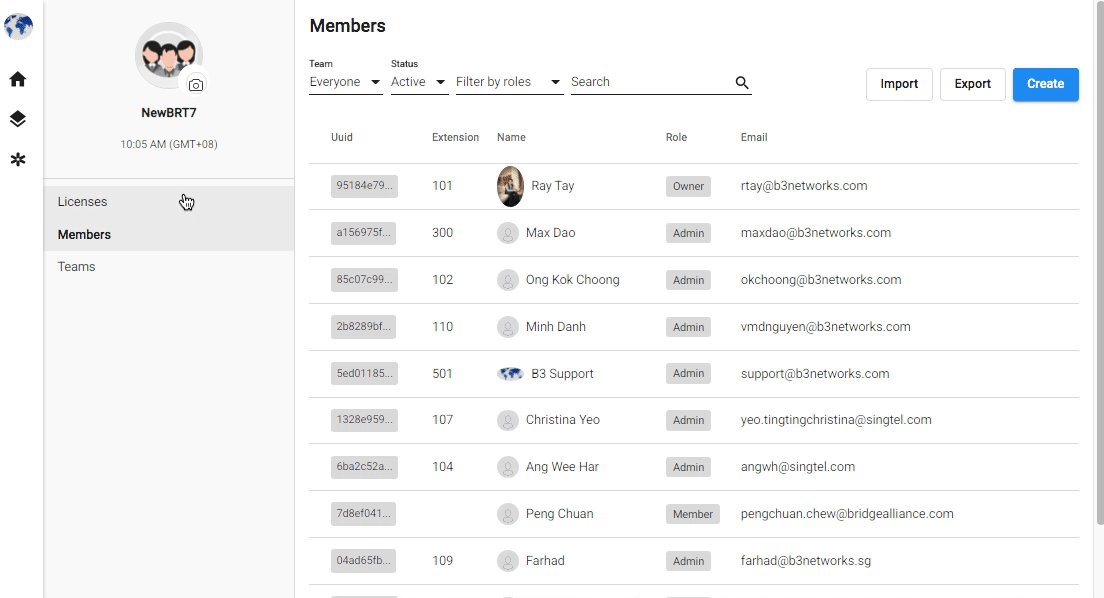This screenshot has width=1104, height=598.
Task: Click the Import button
Action: coord(899,84)
